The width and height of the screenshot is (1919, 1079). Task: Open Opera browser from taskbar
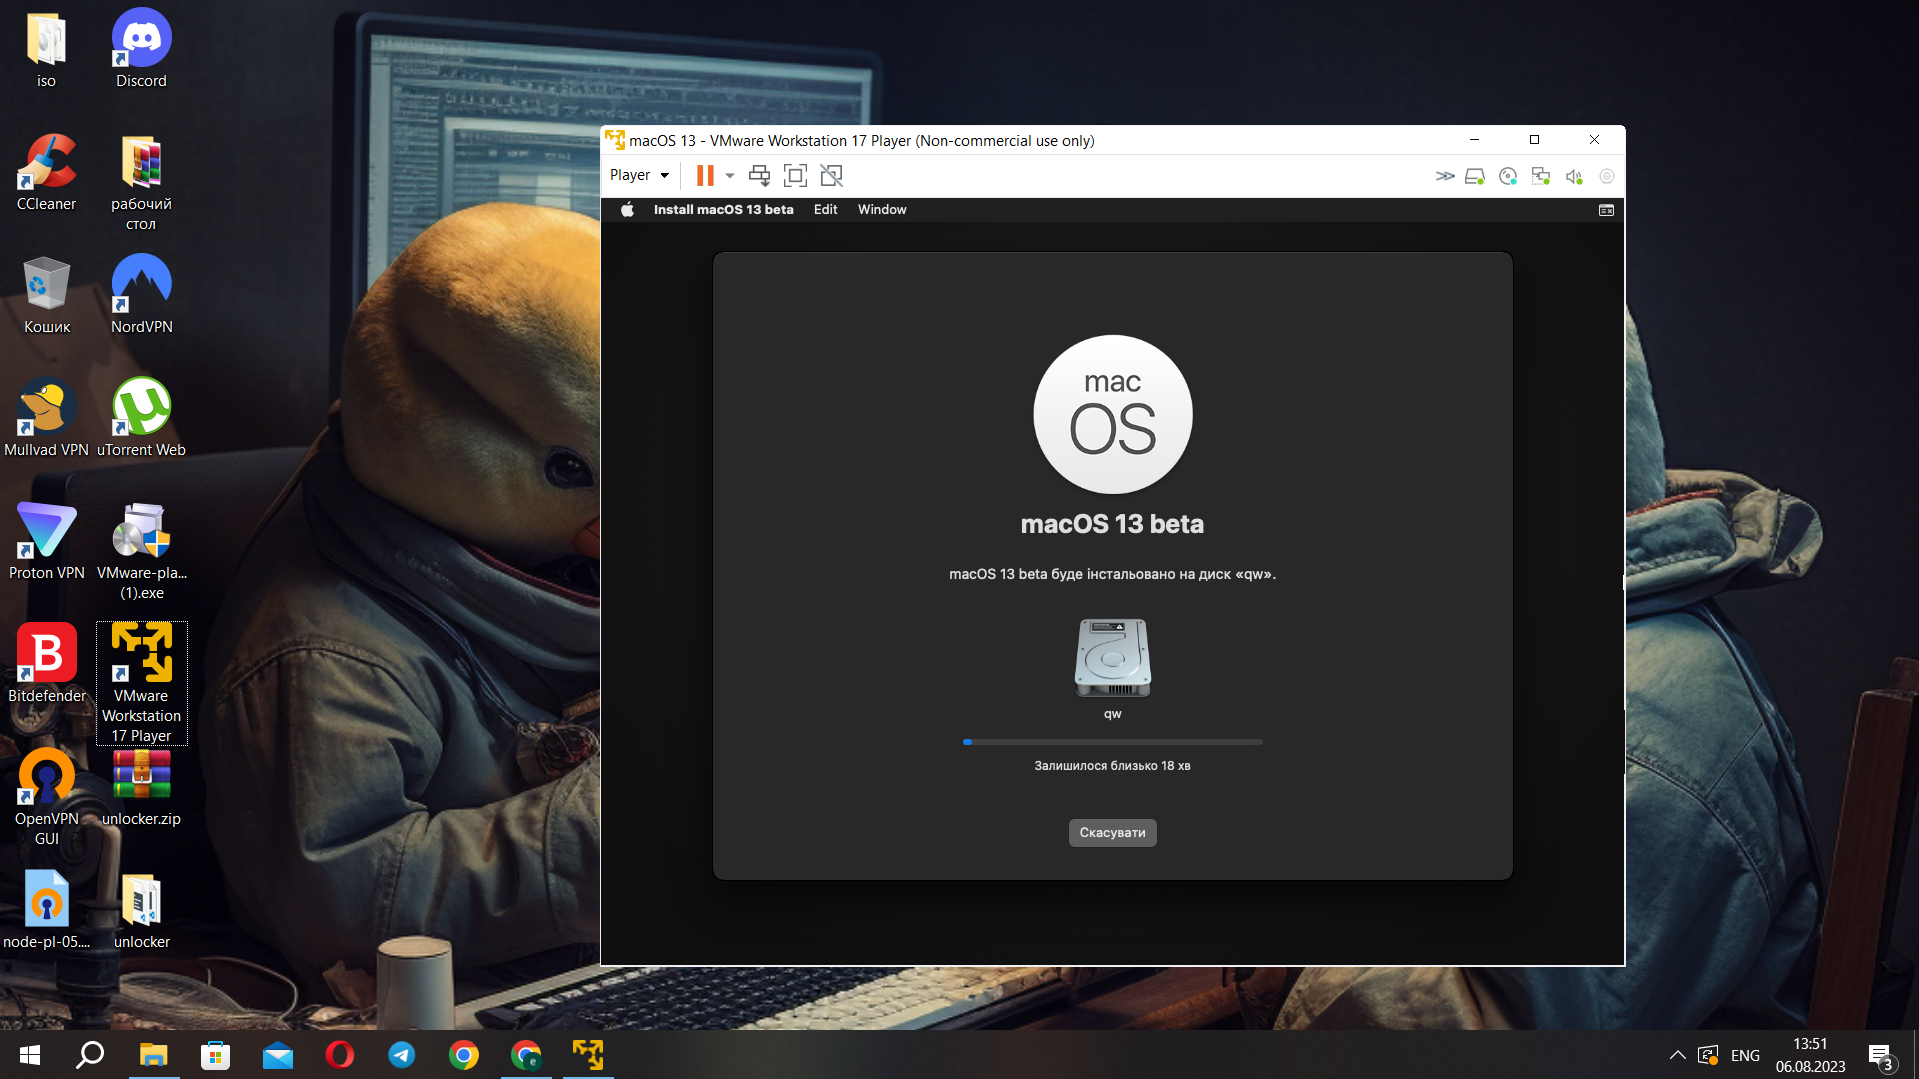pyautogui.click(x=339, y=1055)
